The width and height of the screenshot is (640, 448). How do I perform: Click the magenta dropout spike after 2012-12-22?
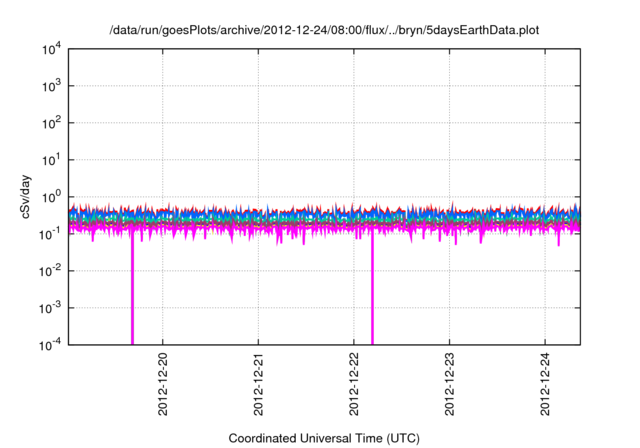(x=372, y=288)
